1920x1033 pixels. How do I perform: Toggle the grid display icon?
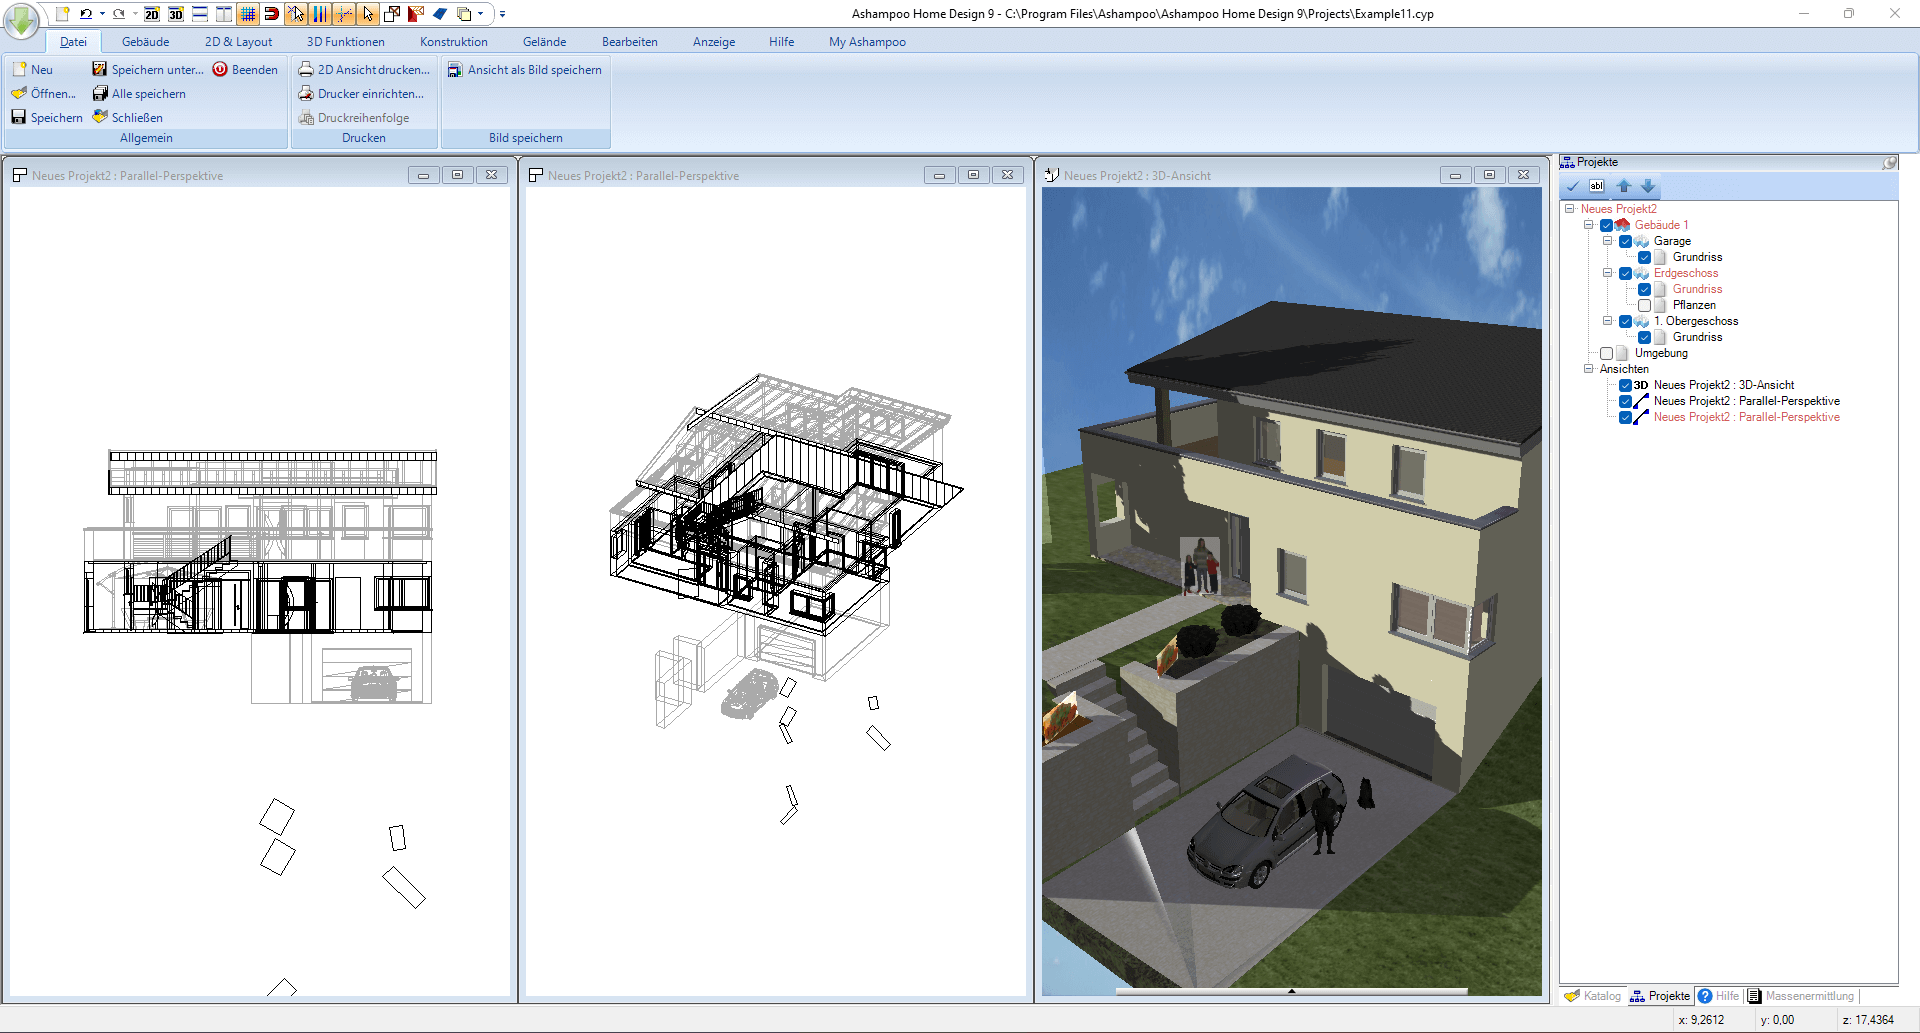pyautogui.click(x=247, y=15)
